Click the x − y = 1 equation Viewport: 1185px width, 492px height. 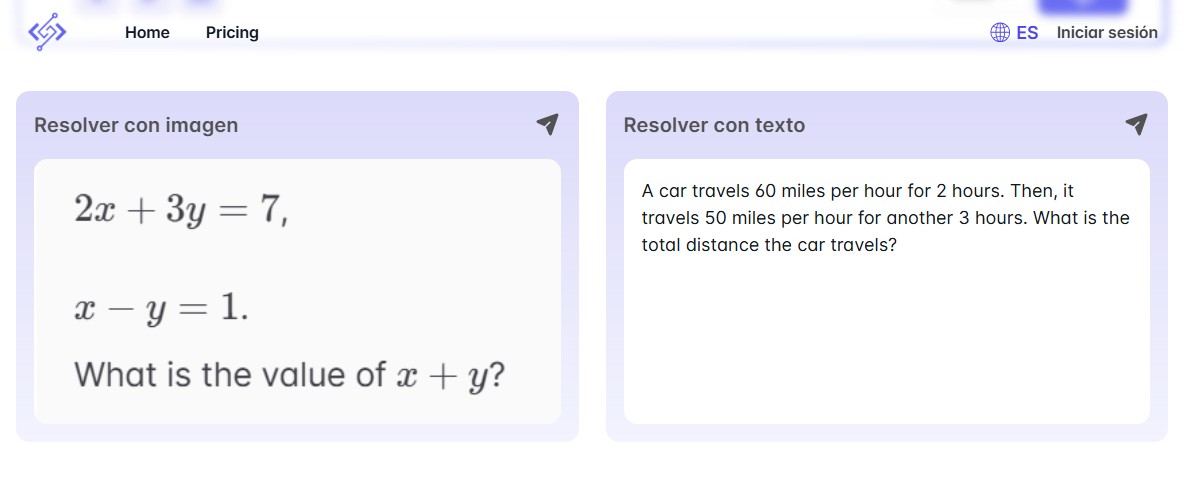tap(161, 308)
